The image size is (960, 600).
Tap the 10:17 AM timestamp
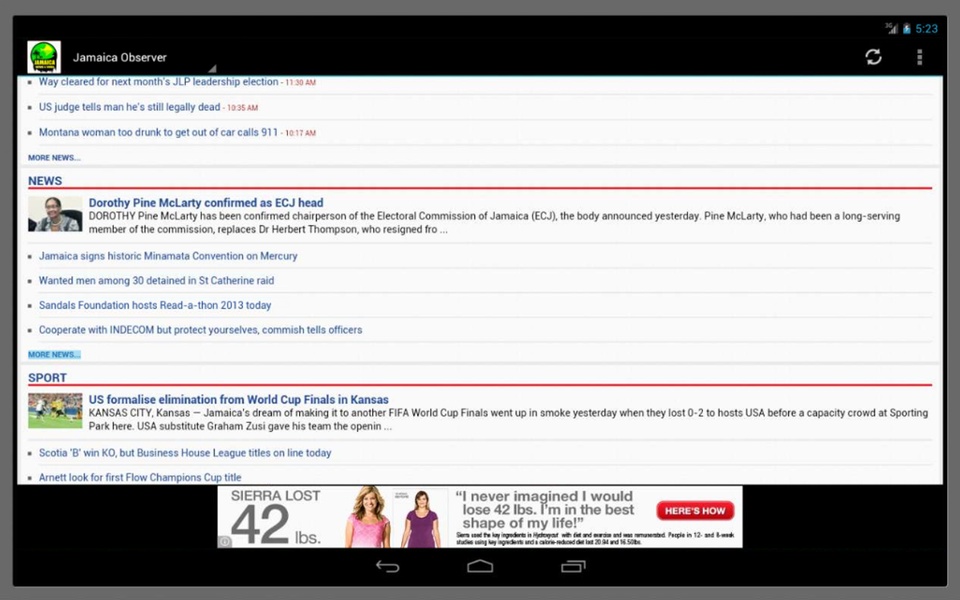click(301, 133)
